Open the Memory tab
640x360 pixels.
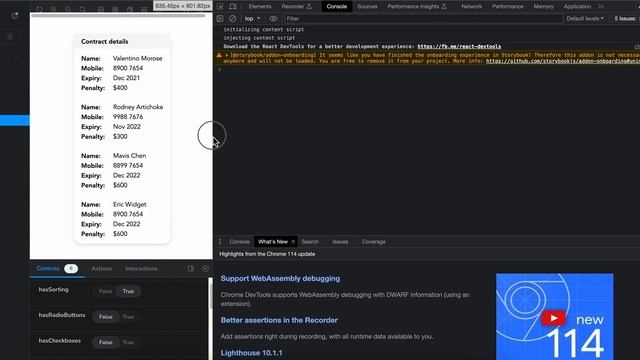coord(544,7)
